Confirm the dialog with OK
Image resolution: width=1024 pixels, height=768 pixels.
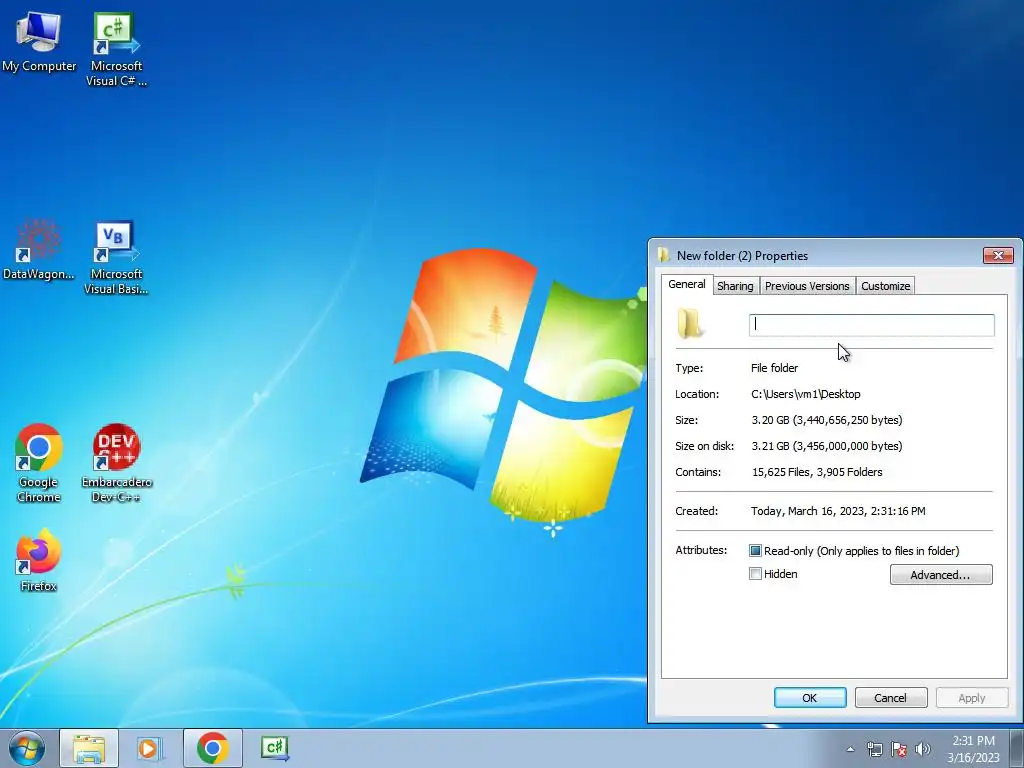[810, 697]
